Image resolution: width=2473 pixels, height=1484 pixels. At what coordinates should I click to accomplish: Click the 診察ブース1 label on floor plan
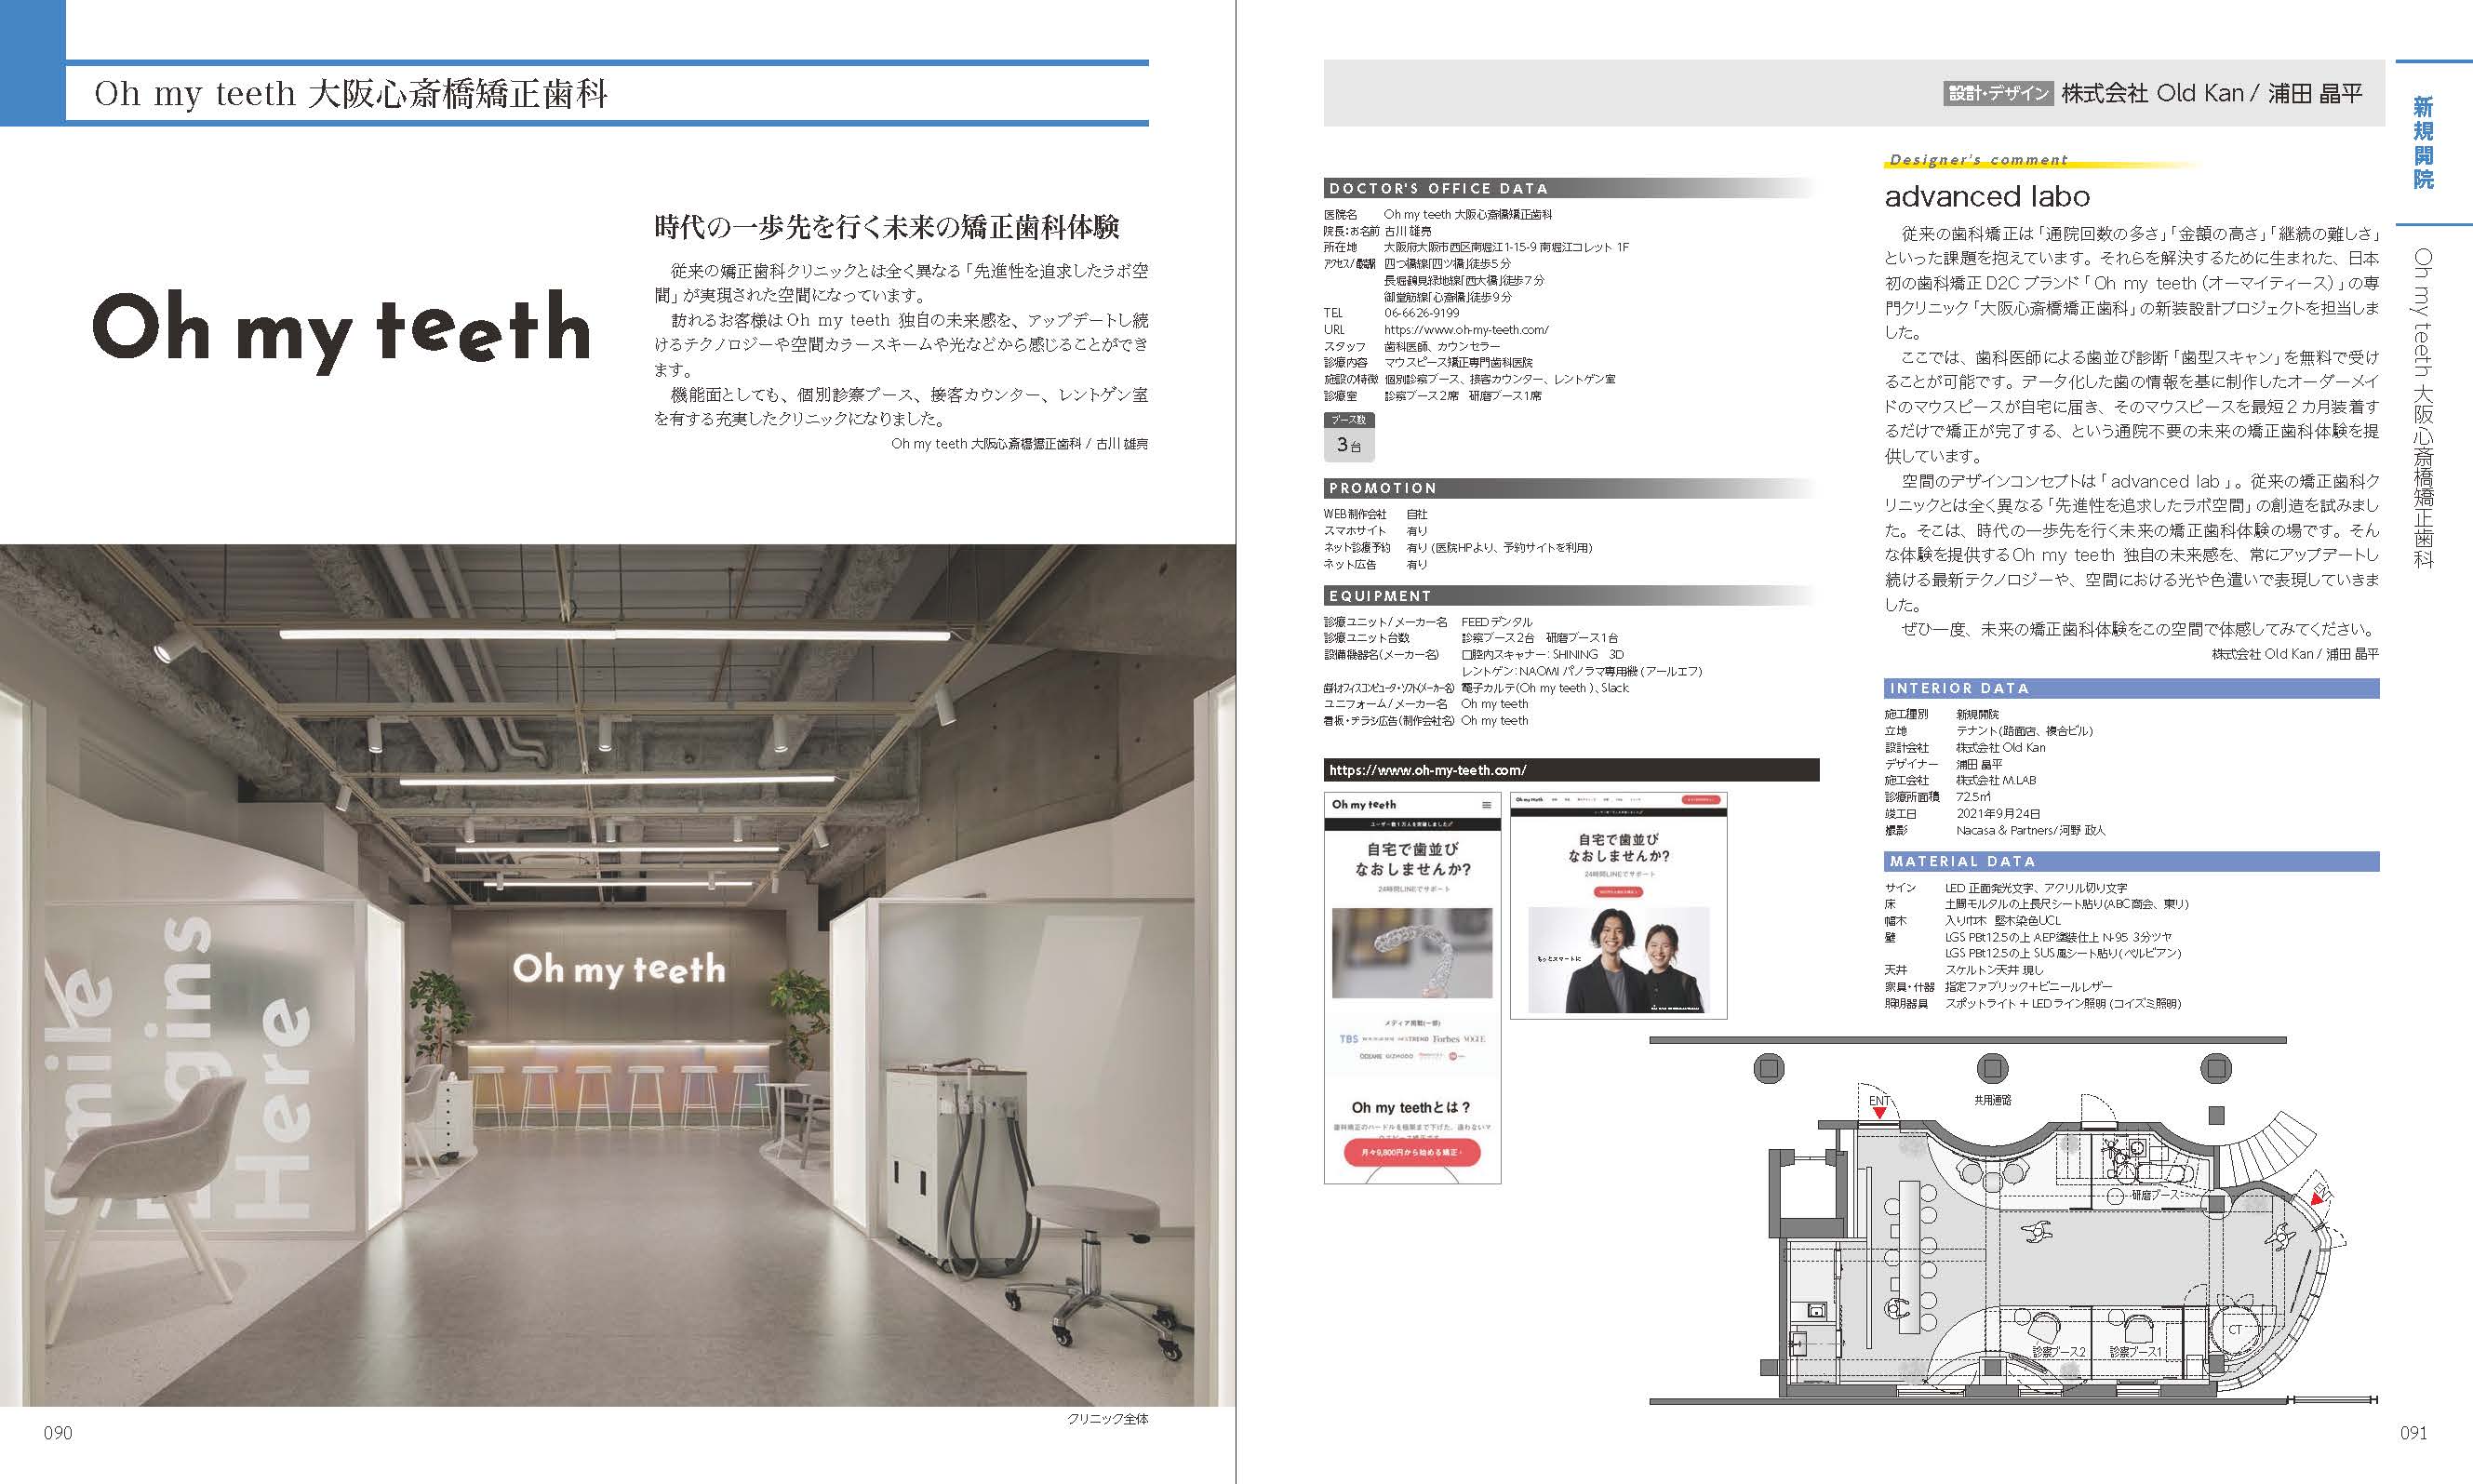pos(2135,1352)
